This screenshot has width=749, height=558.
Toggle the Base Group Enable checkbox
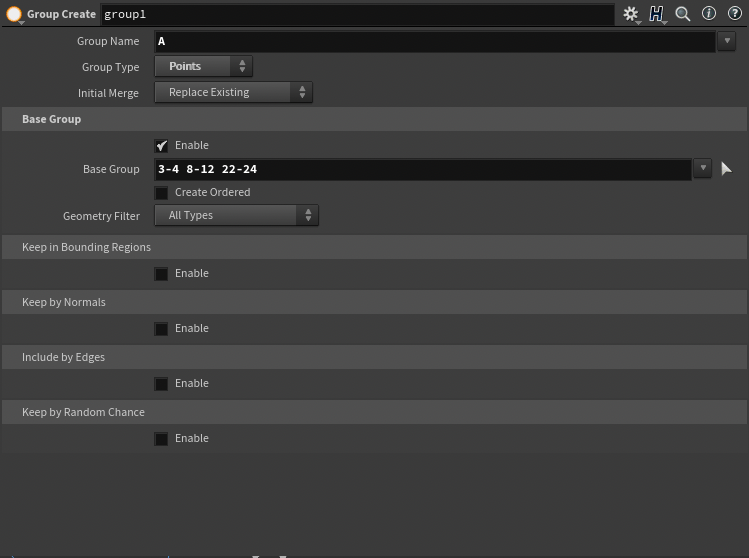coord(161,145)
